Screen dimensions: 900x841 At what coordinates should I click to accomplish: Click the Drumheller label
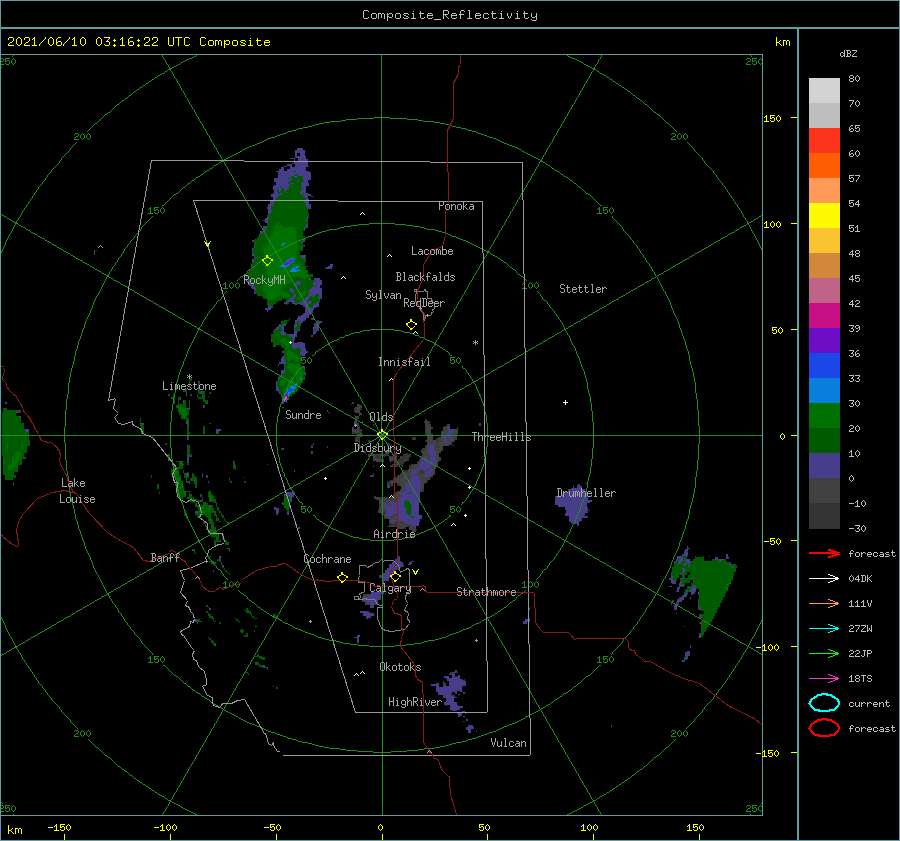pyautogui.click(x=586, y=493)
